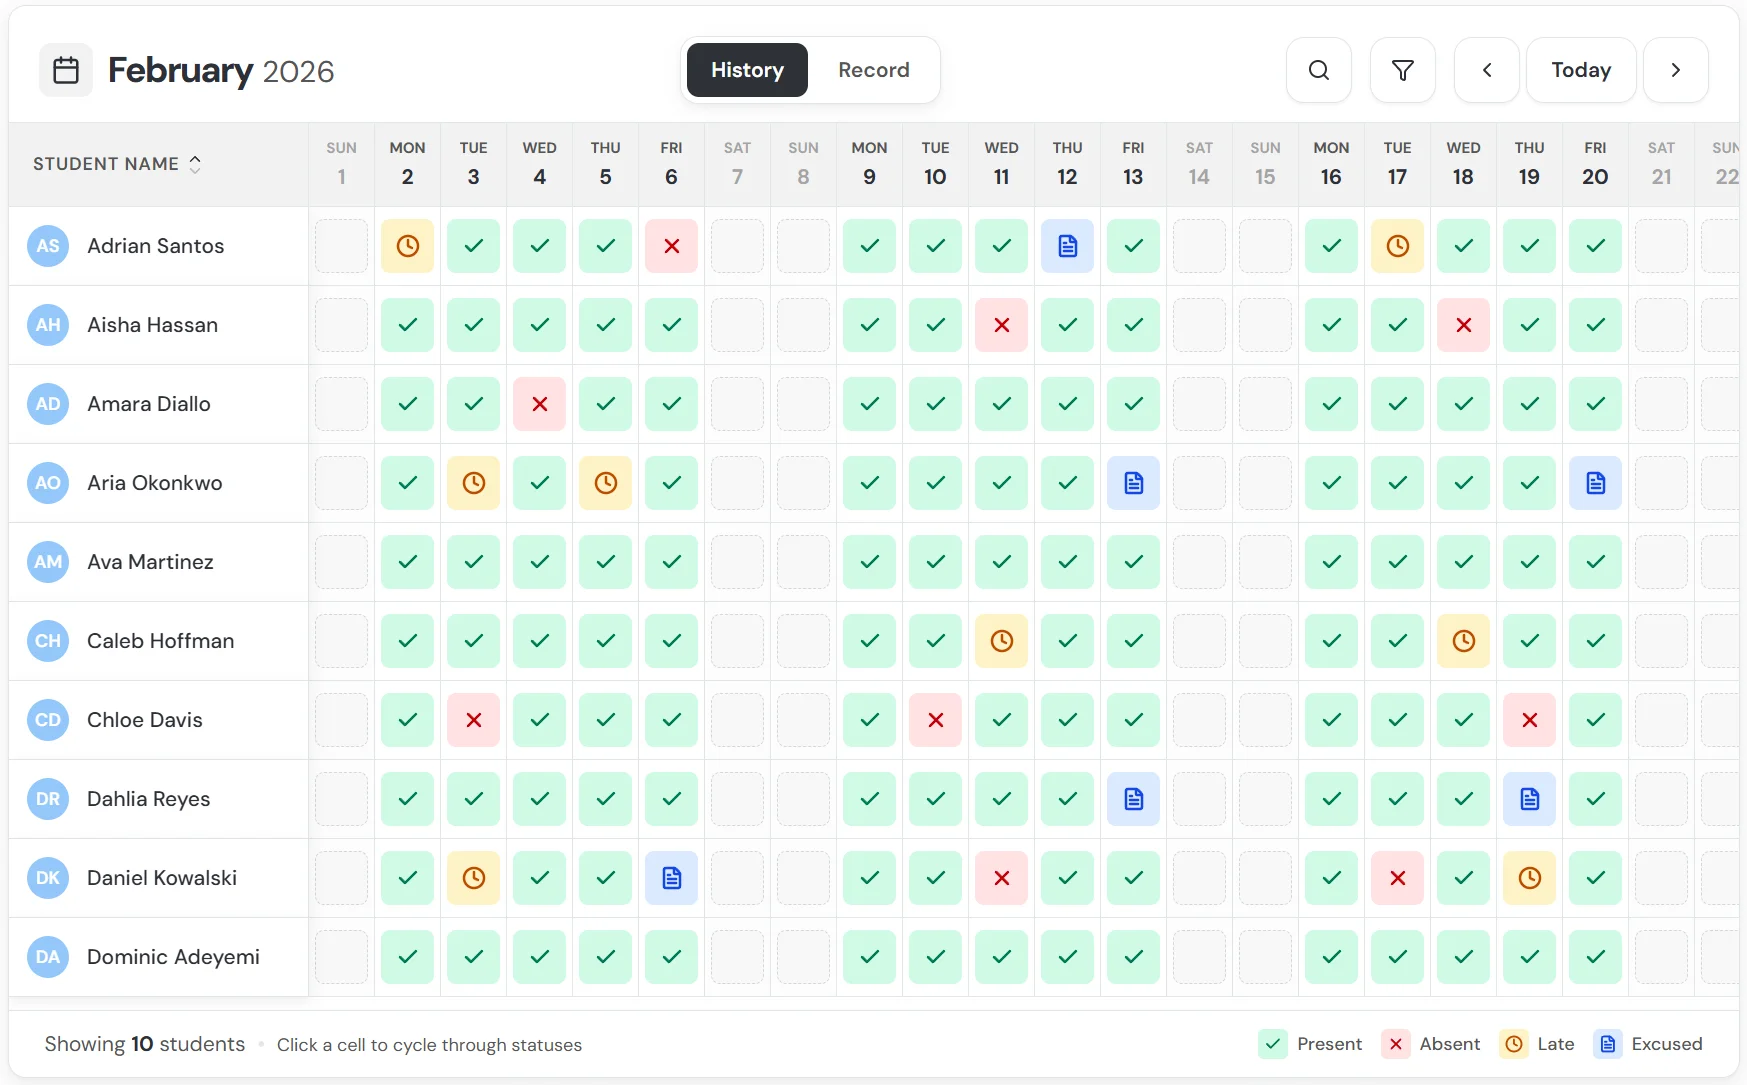
Task: Open the filter icon next to search
Action: (1402, 70)
